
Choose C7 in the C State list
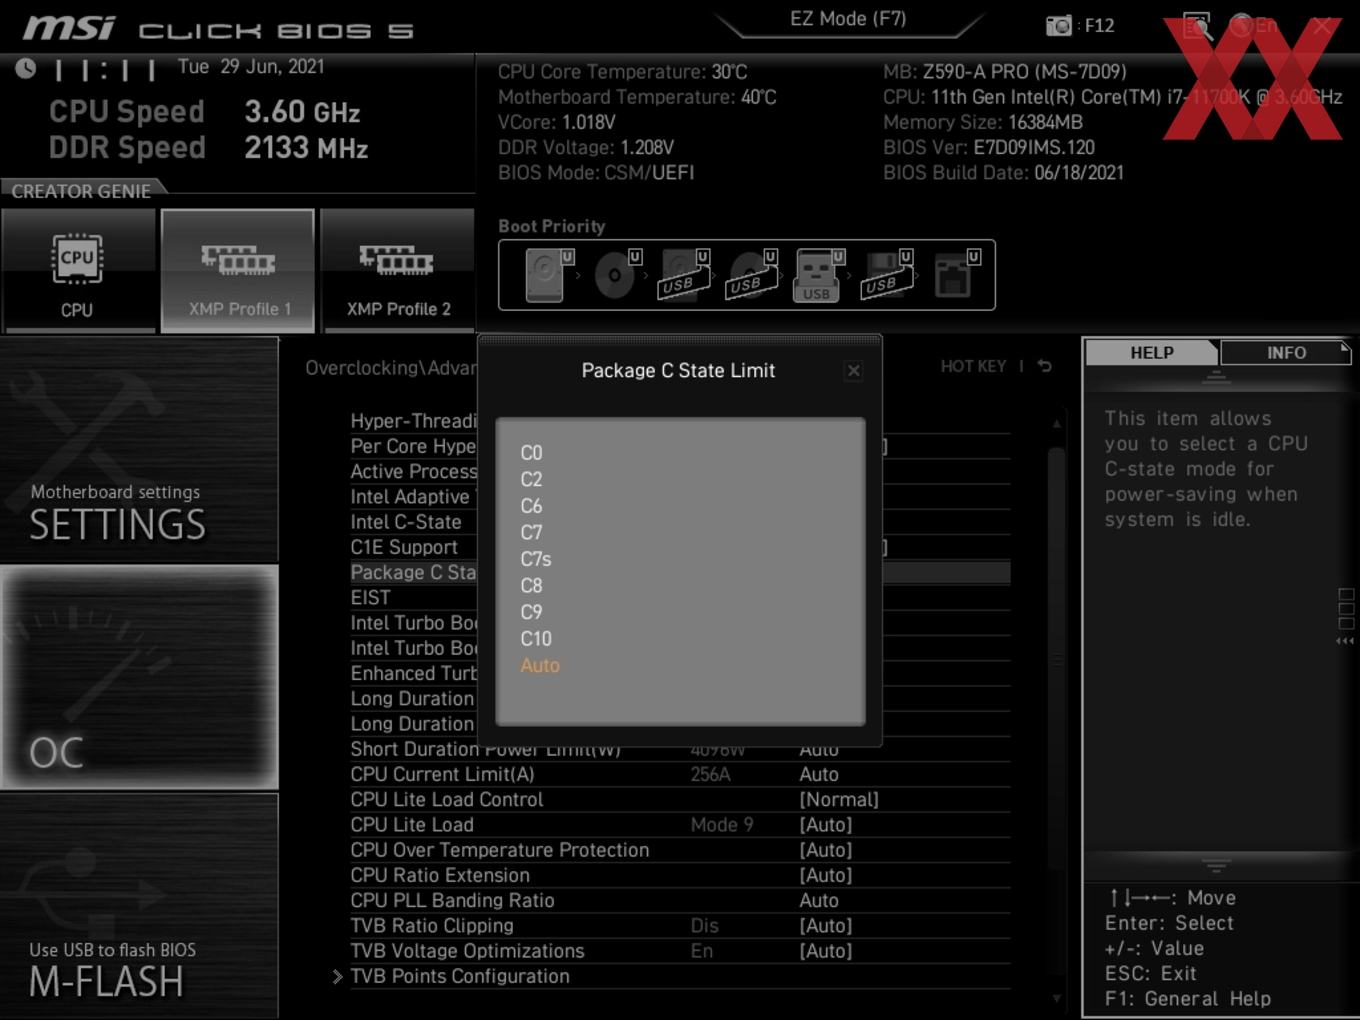531,533
